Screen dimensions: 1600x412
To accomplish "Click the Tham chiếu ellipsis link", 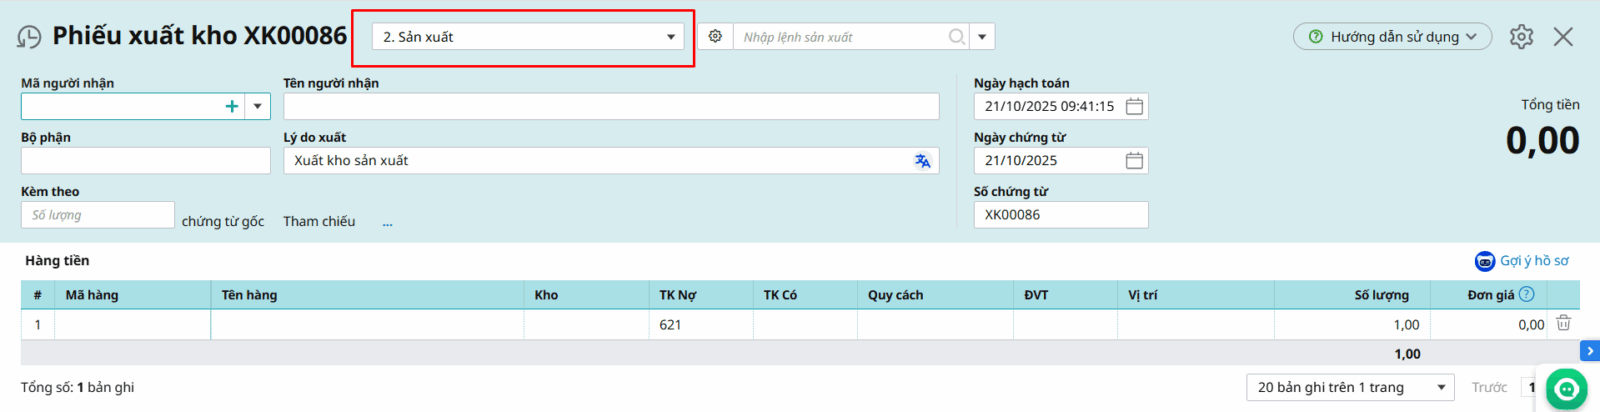I will click(x=387, y=222).
